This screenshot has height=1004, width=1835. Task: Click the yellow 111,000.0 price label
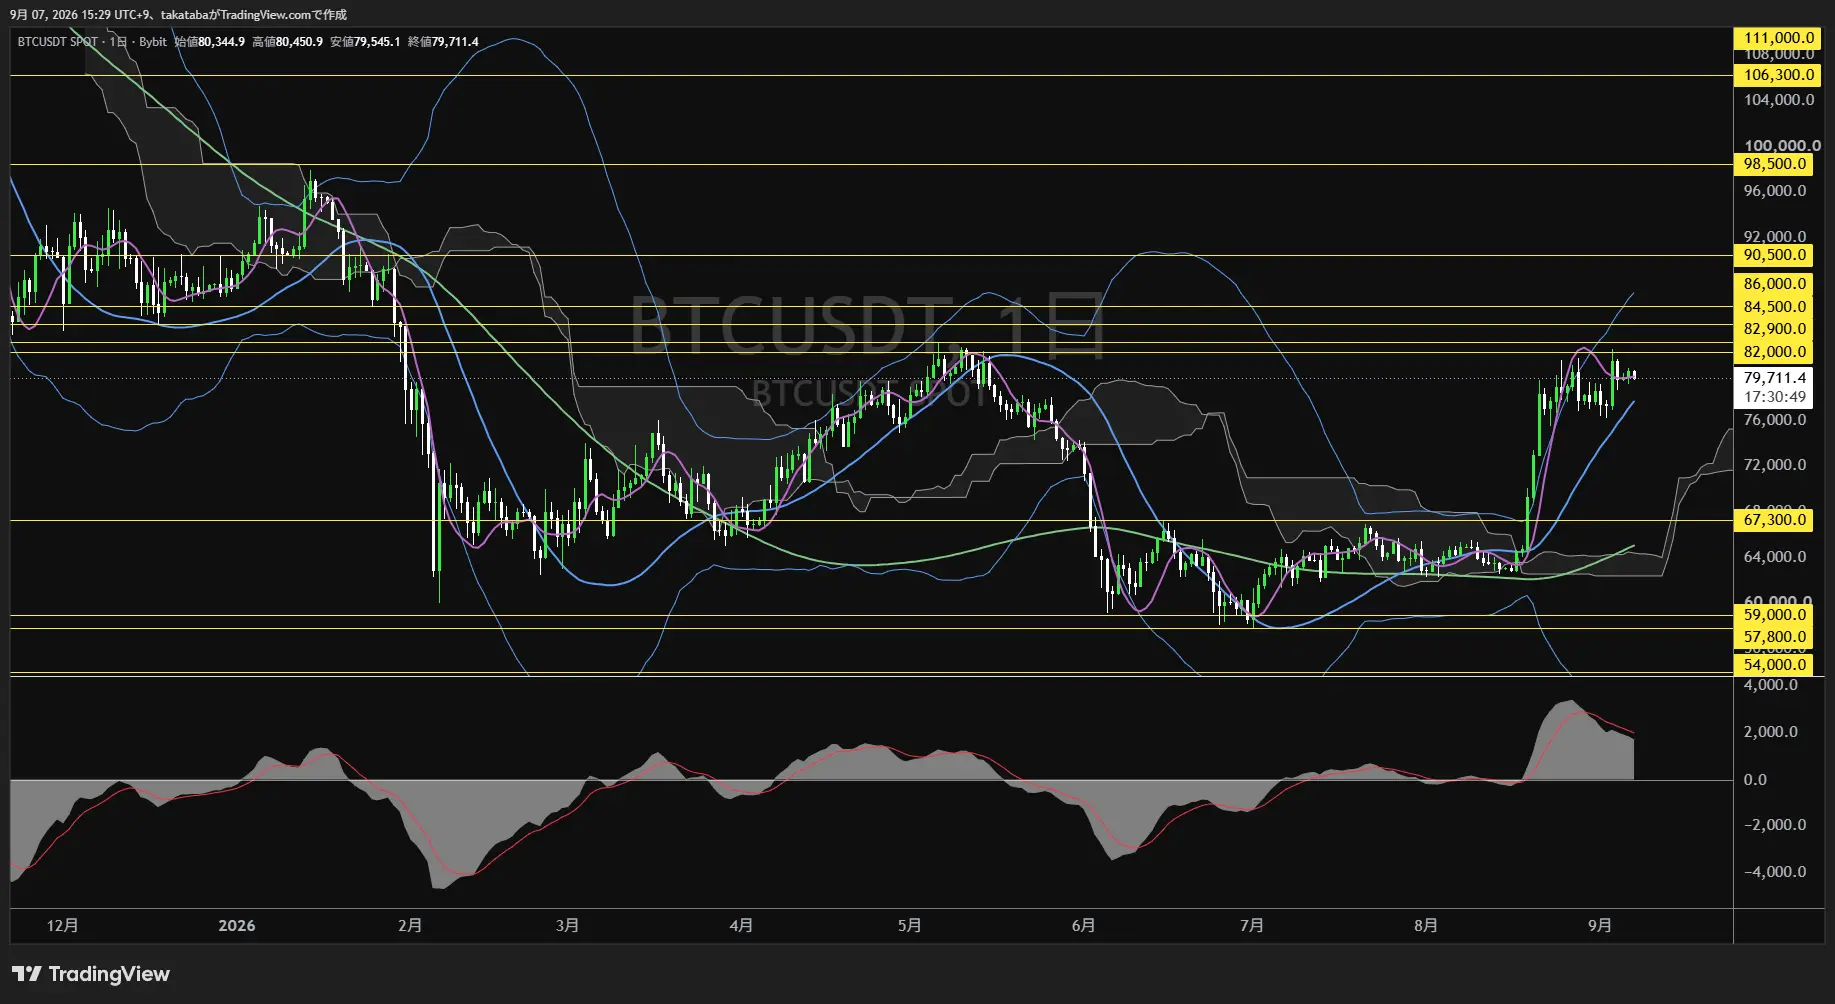tap(1776, 38)
